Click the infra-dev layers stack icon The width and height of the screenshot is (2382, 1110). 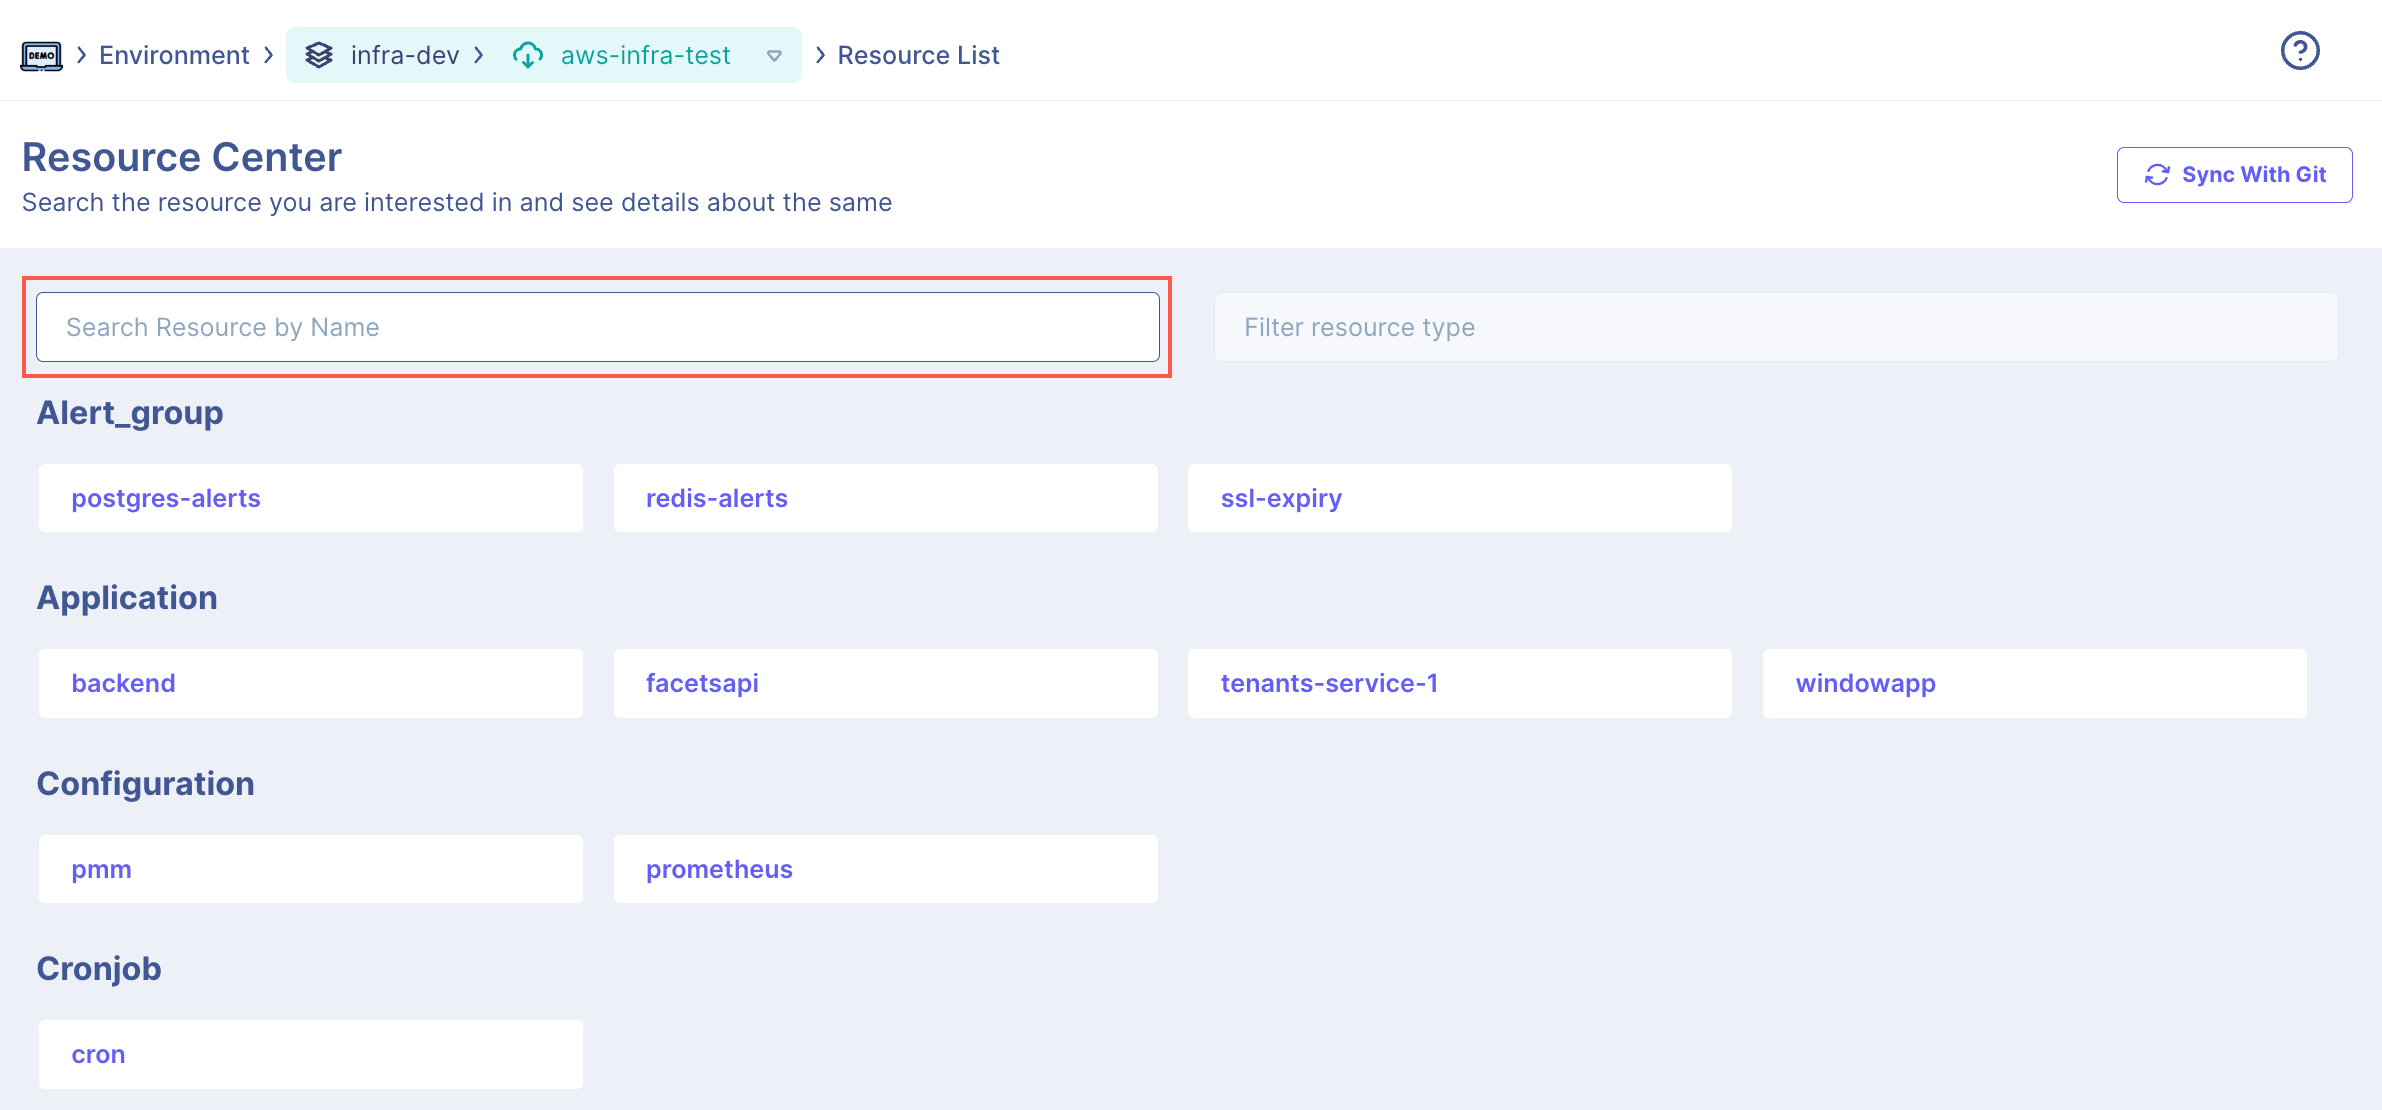[319, 55]
